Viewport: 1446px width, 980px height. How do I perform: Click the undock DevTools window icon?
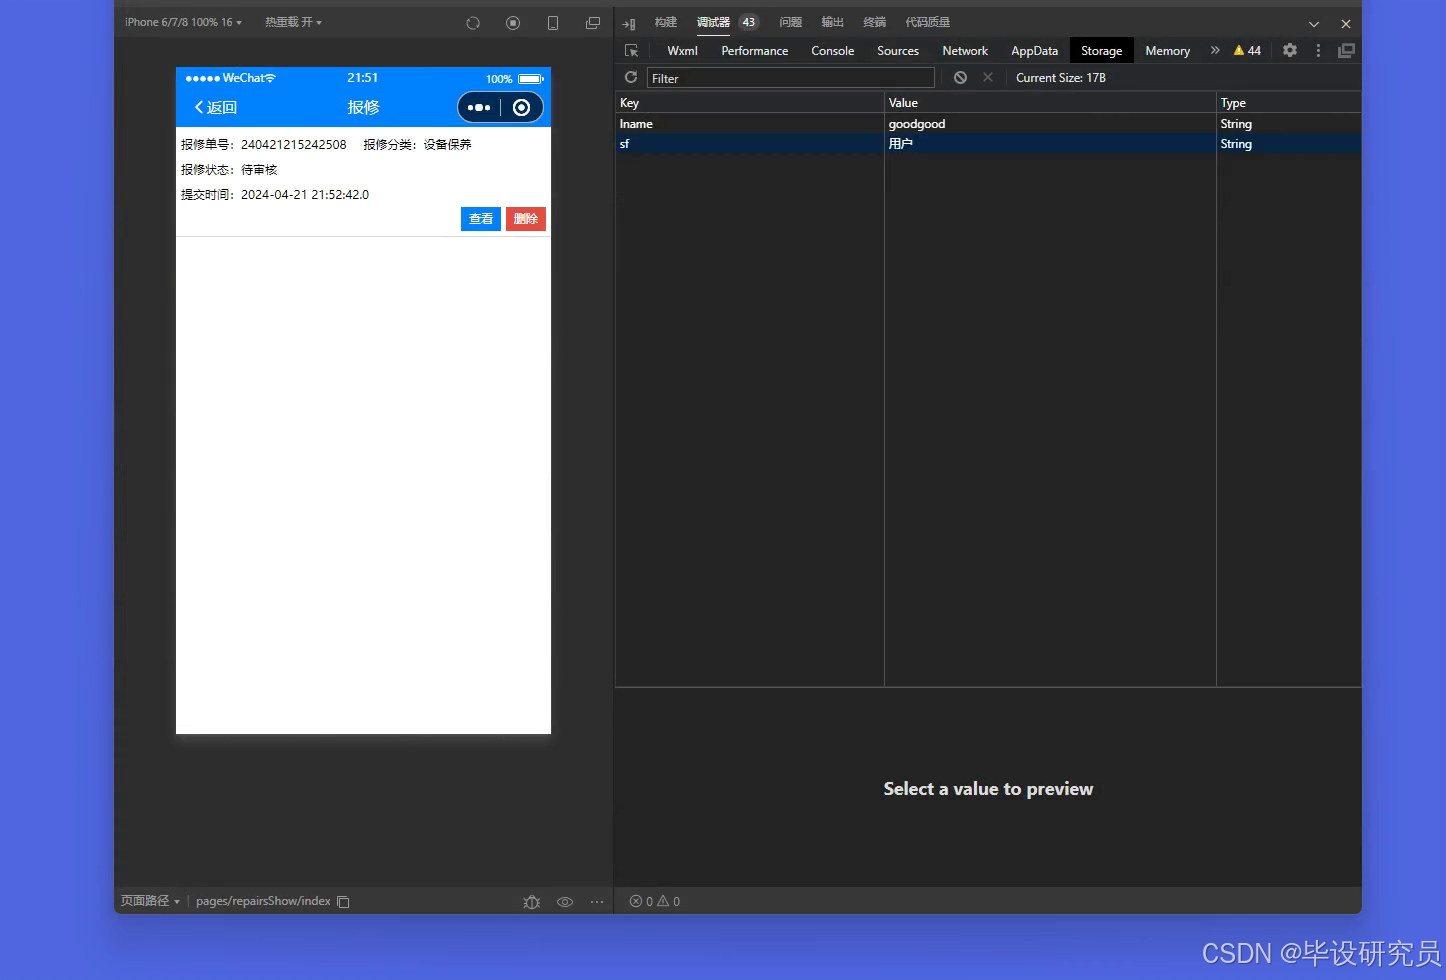coord(1347,50)
